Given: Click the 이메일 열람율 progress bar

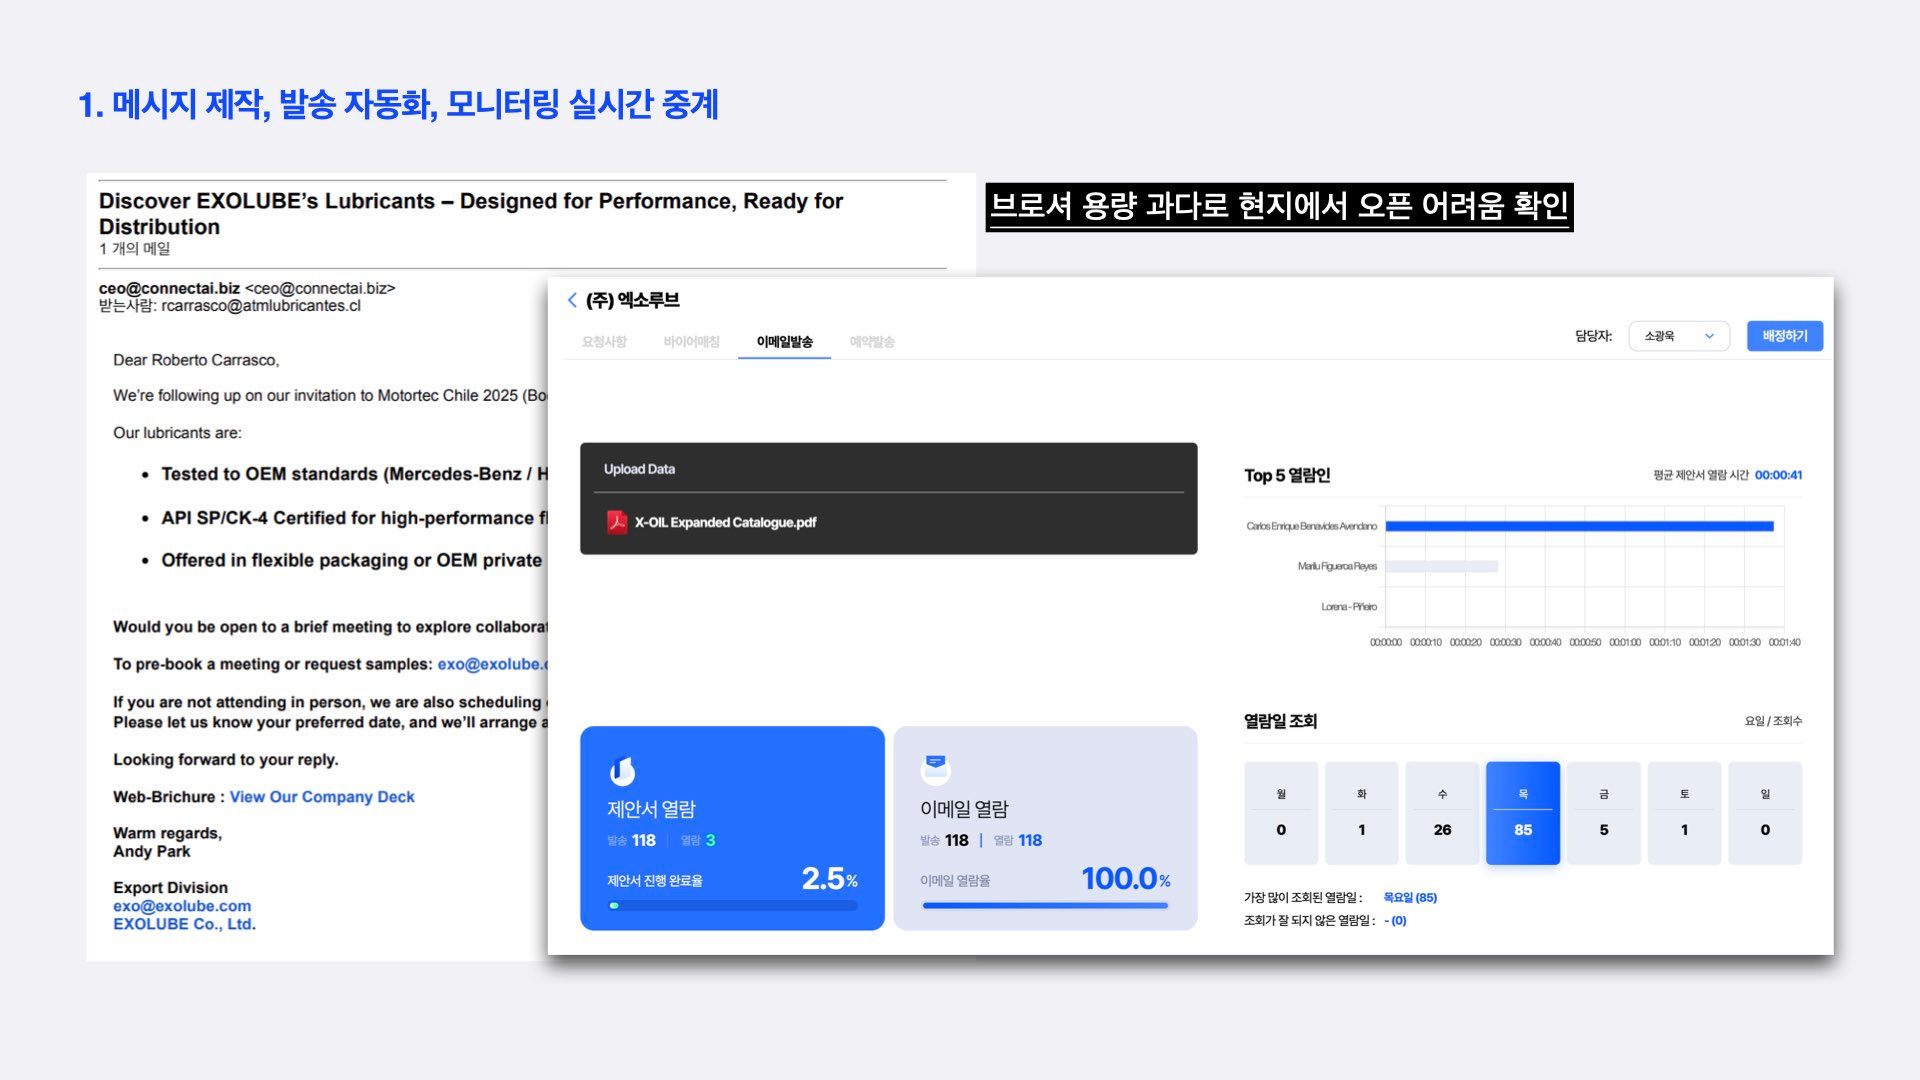Looking at the screenshot, I should [x=1045, y=906].
